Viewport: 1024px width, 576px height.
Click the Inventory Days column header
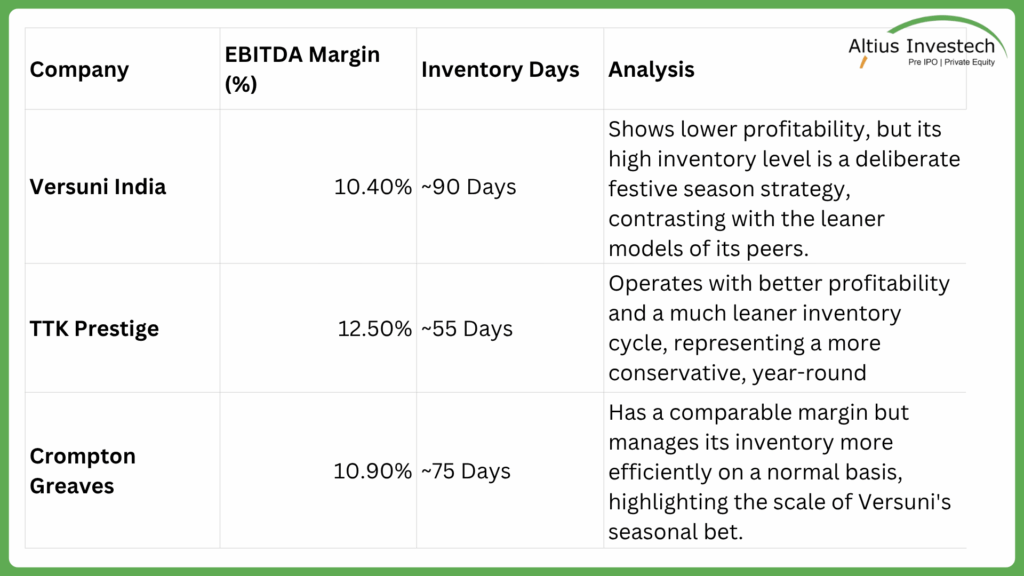500,70
